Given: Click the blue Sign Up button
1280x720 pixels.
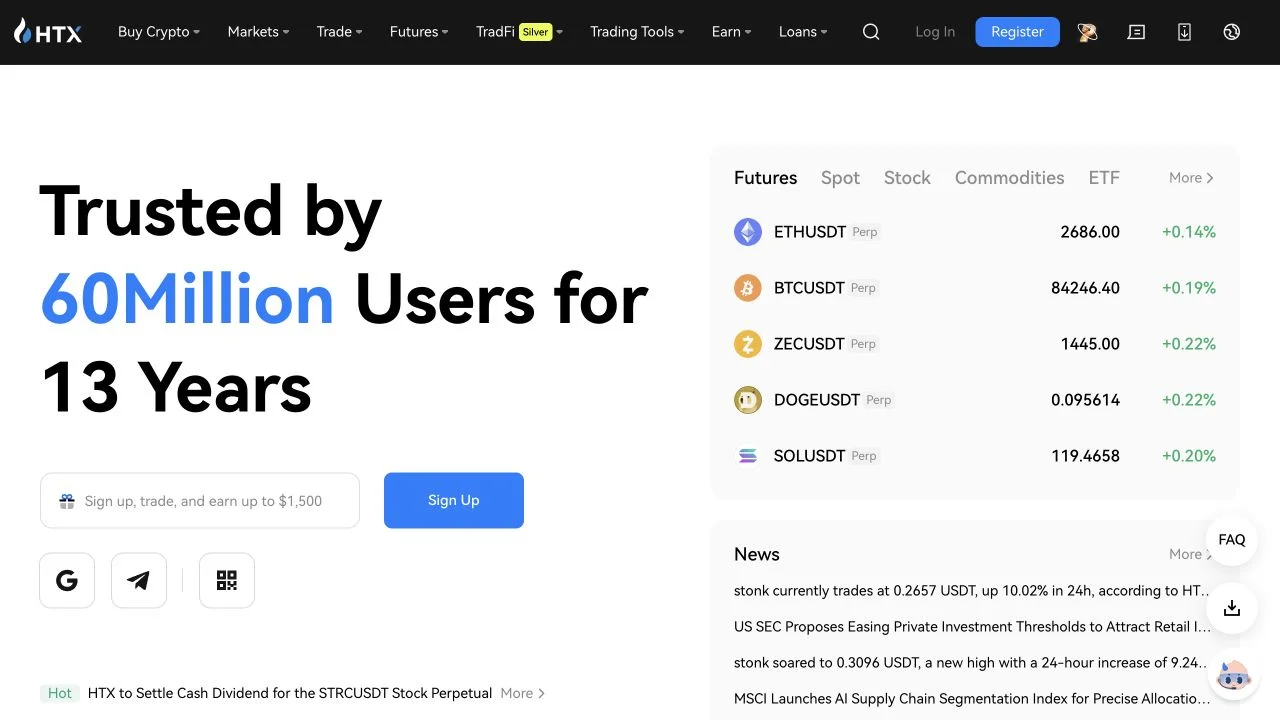Looking at the screenshot, I should pyautogui.click(x=454, y=500).
